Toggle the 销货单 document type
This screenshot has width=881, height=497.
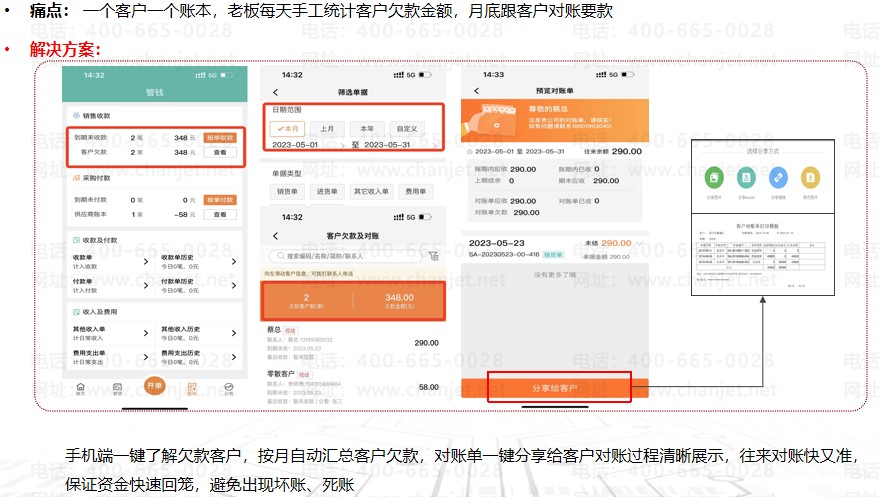coord(287,191)
